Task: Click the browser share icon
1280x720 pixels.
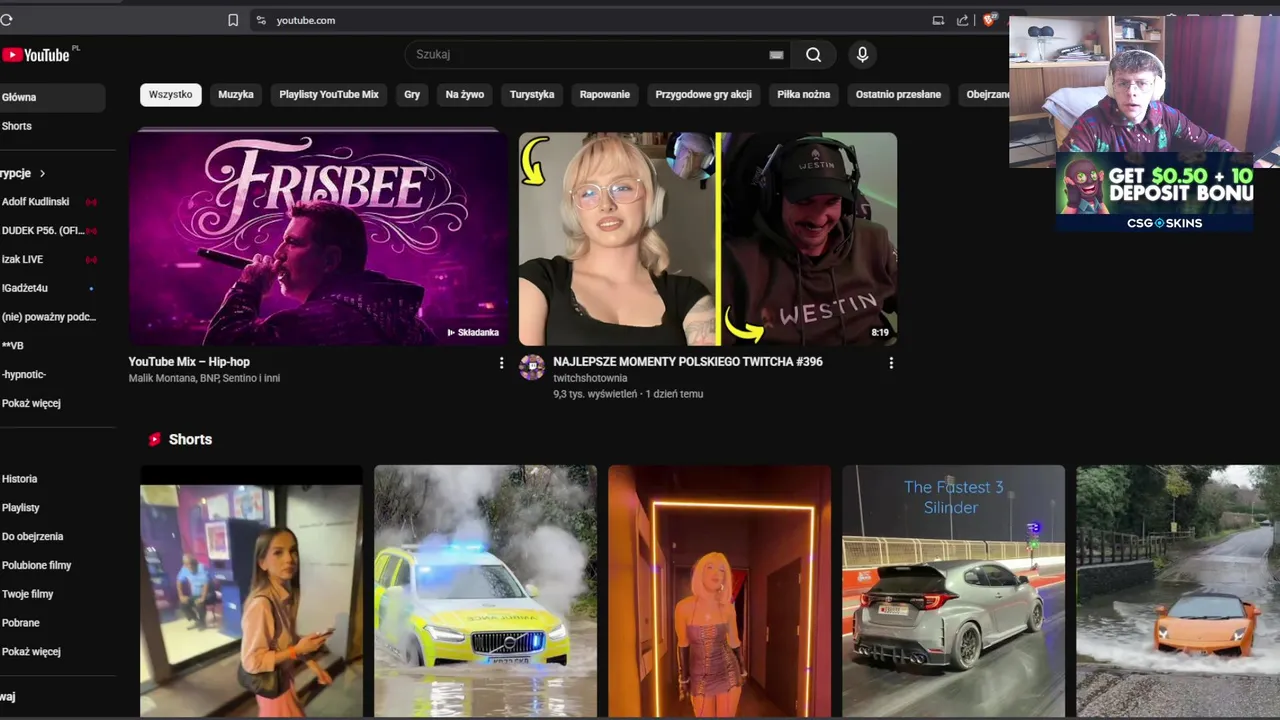Action: 962,20
